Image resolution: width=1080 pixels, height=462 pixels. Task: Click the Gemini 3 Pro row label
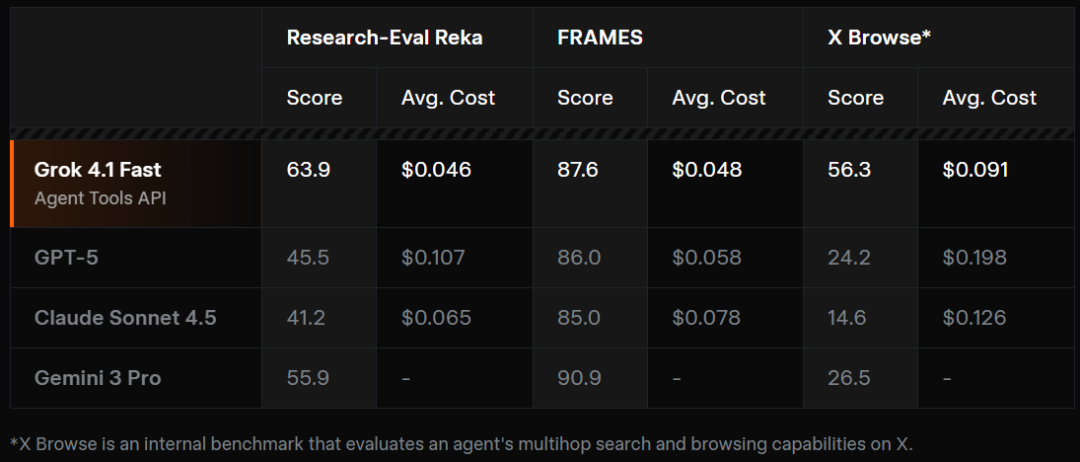click(x=97, y=378)
